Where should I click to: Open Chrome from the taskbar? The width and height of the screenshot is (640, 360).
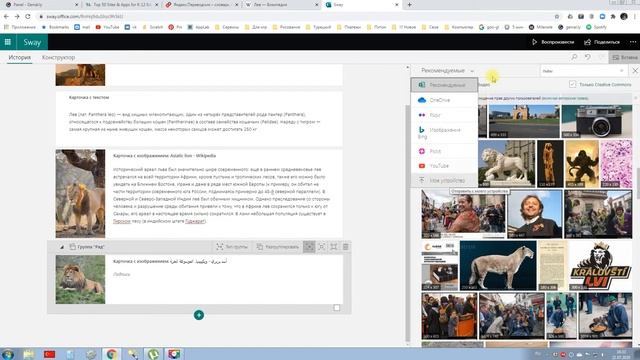coord(112,354)
